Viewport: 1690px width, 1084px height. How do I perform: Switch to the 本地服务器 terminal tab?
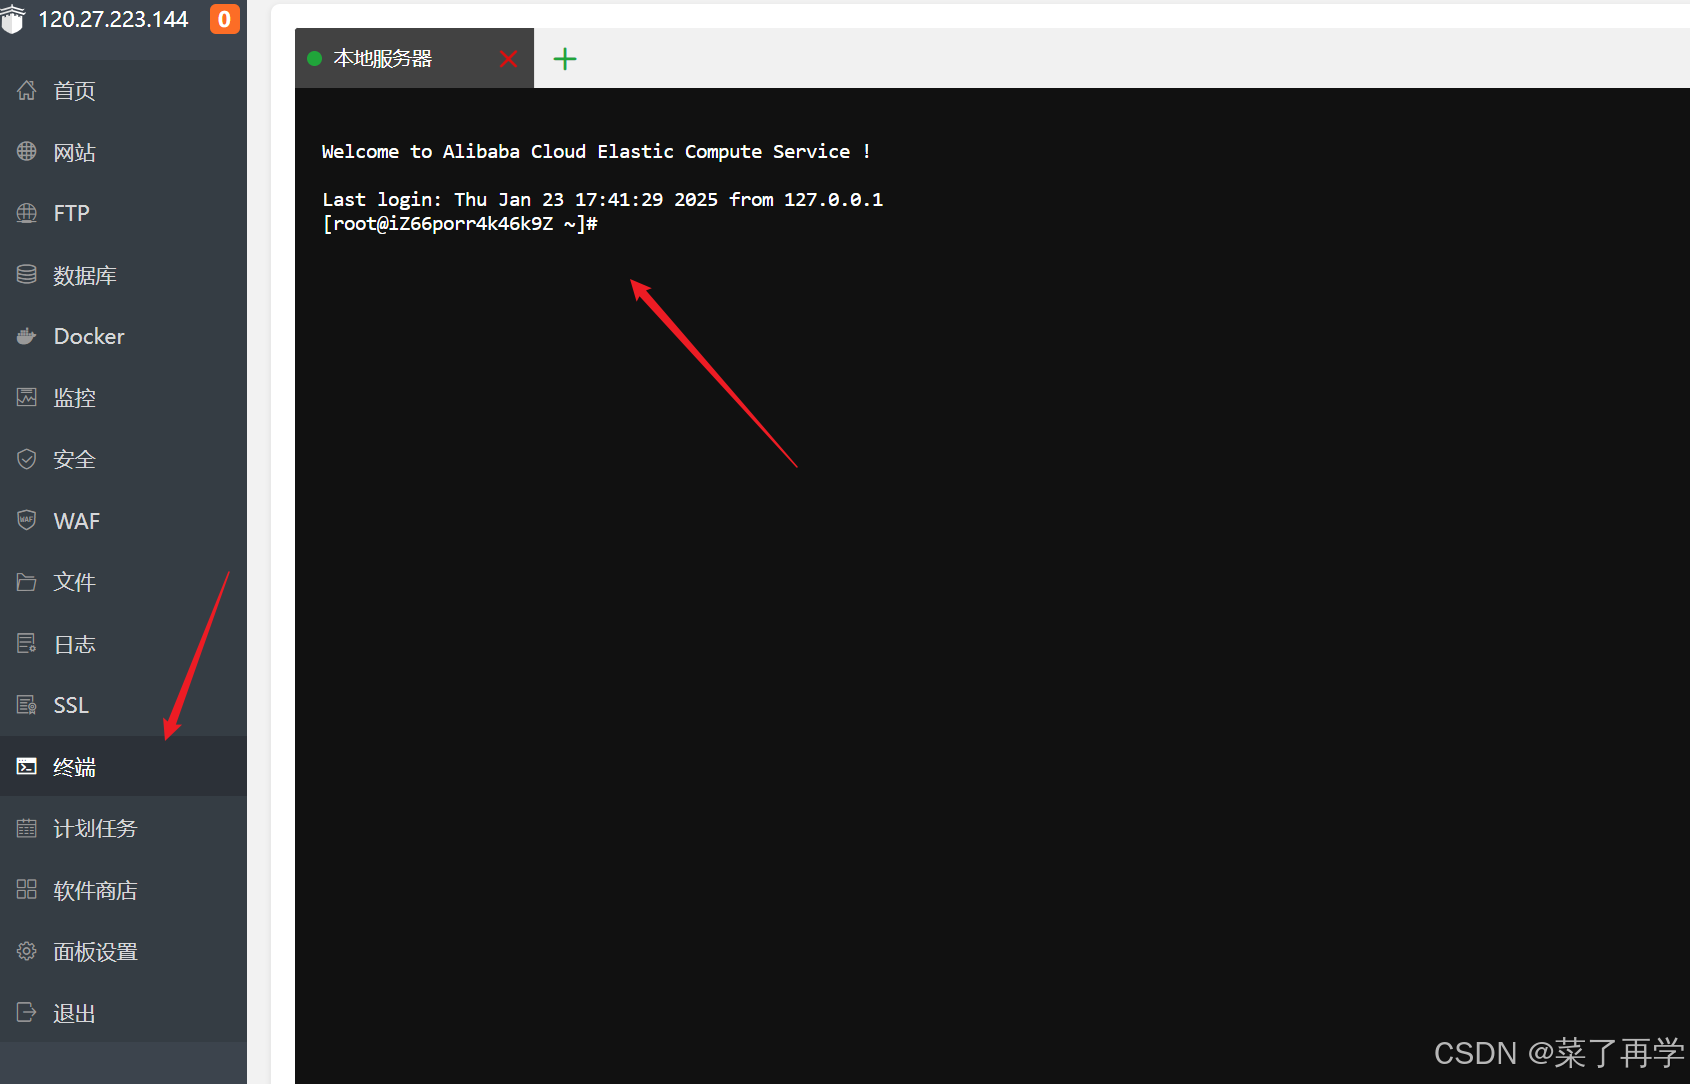pos(414,58)
